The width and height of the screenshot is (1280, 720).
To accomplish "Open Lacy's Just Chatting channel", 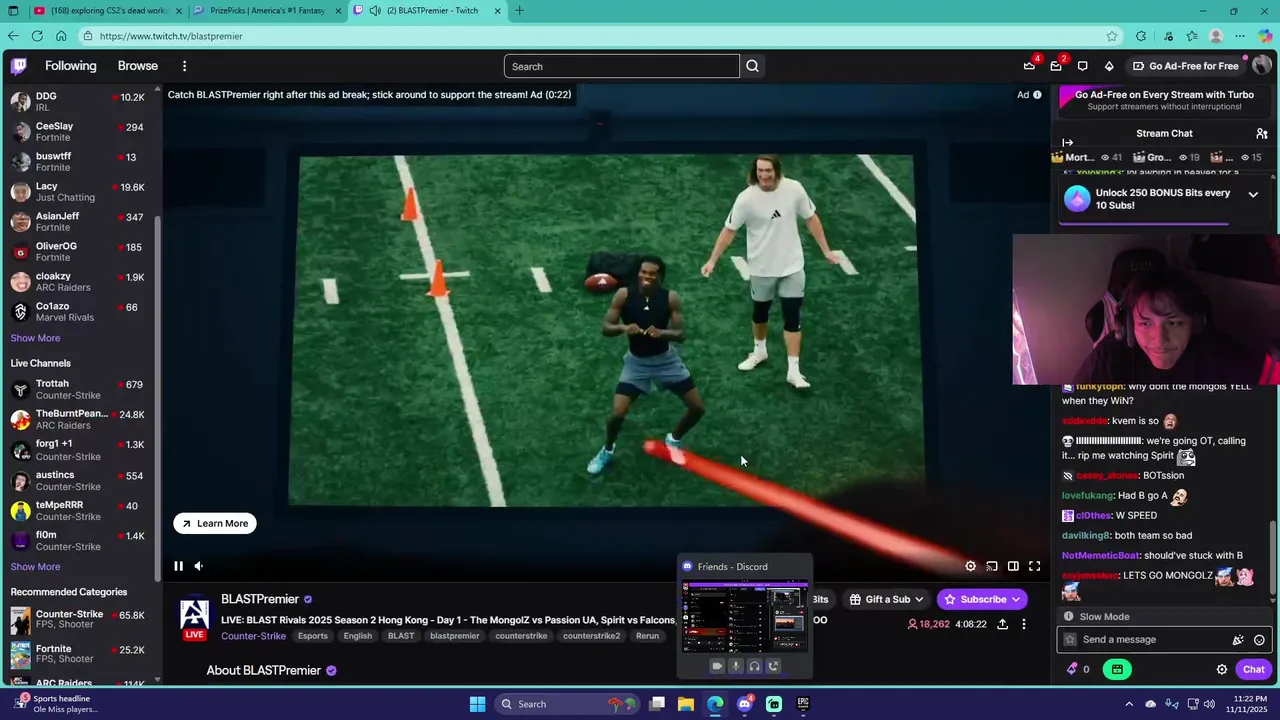I will [80, 192].
